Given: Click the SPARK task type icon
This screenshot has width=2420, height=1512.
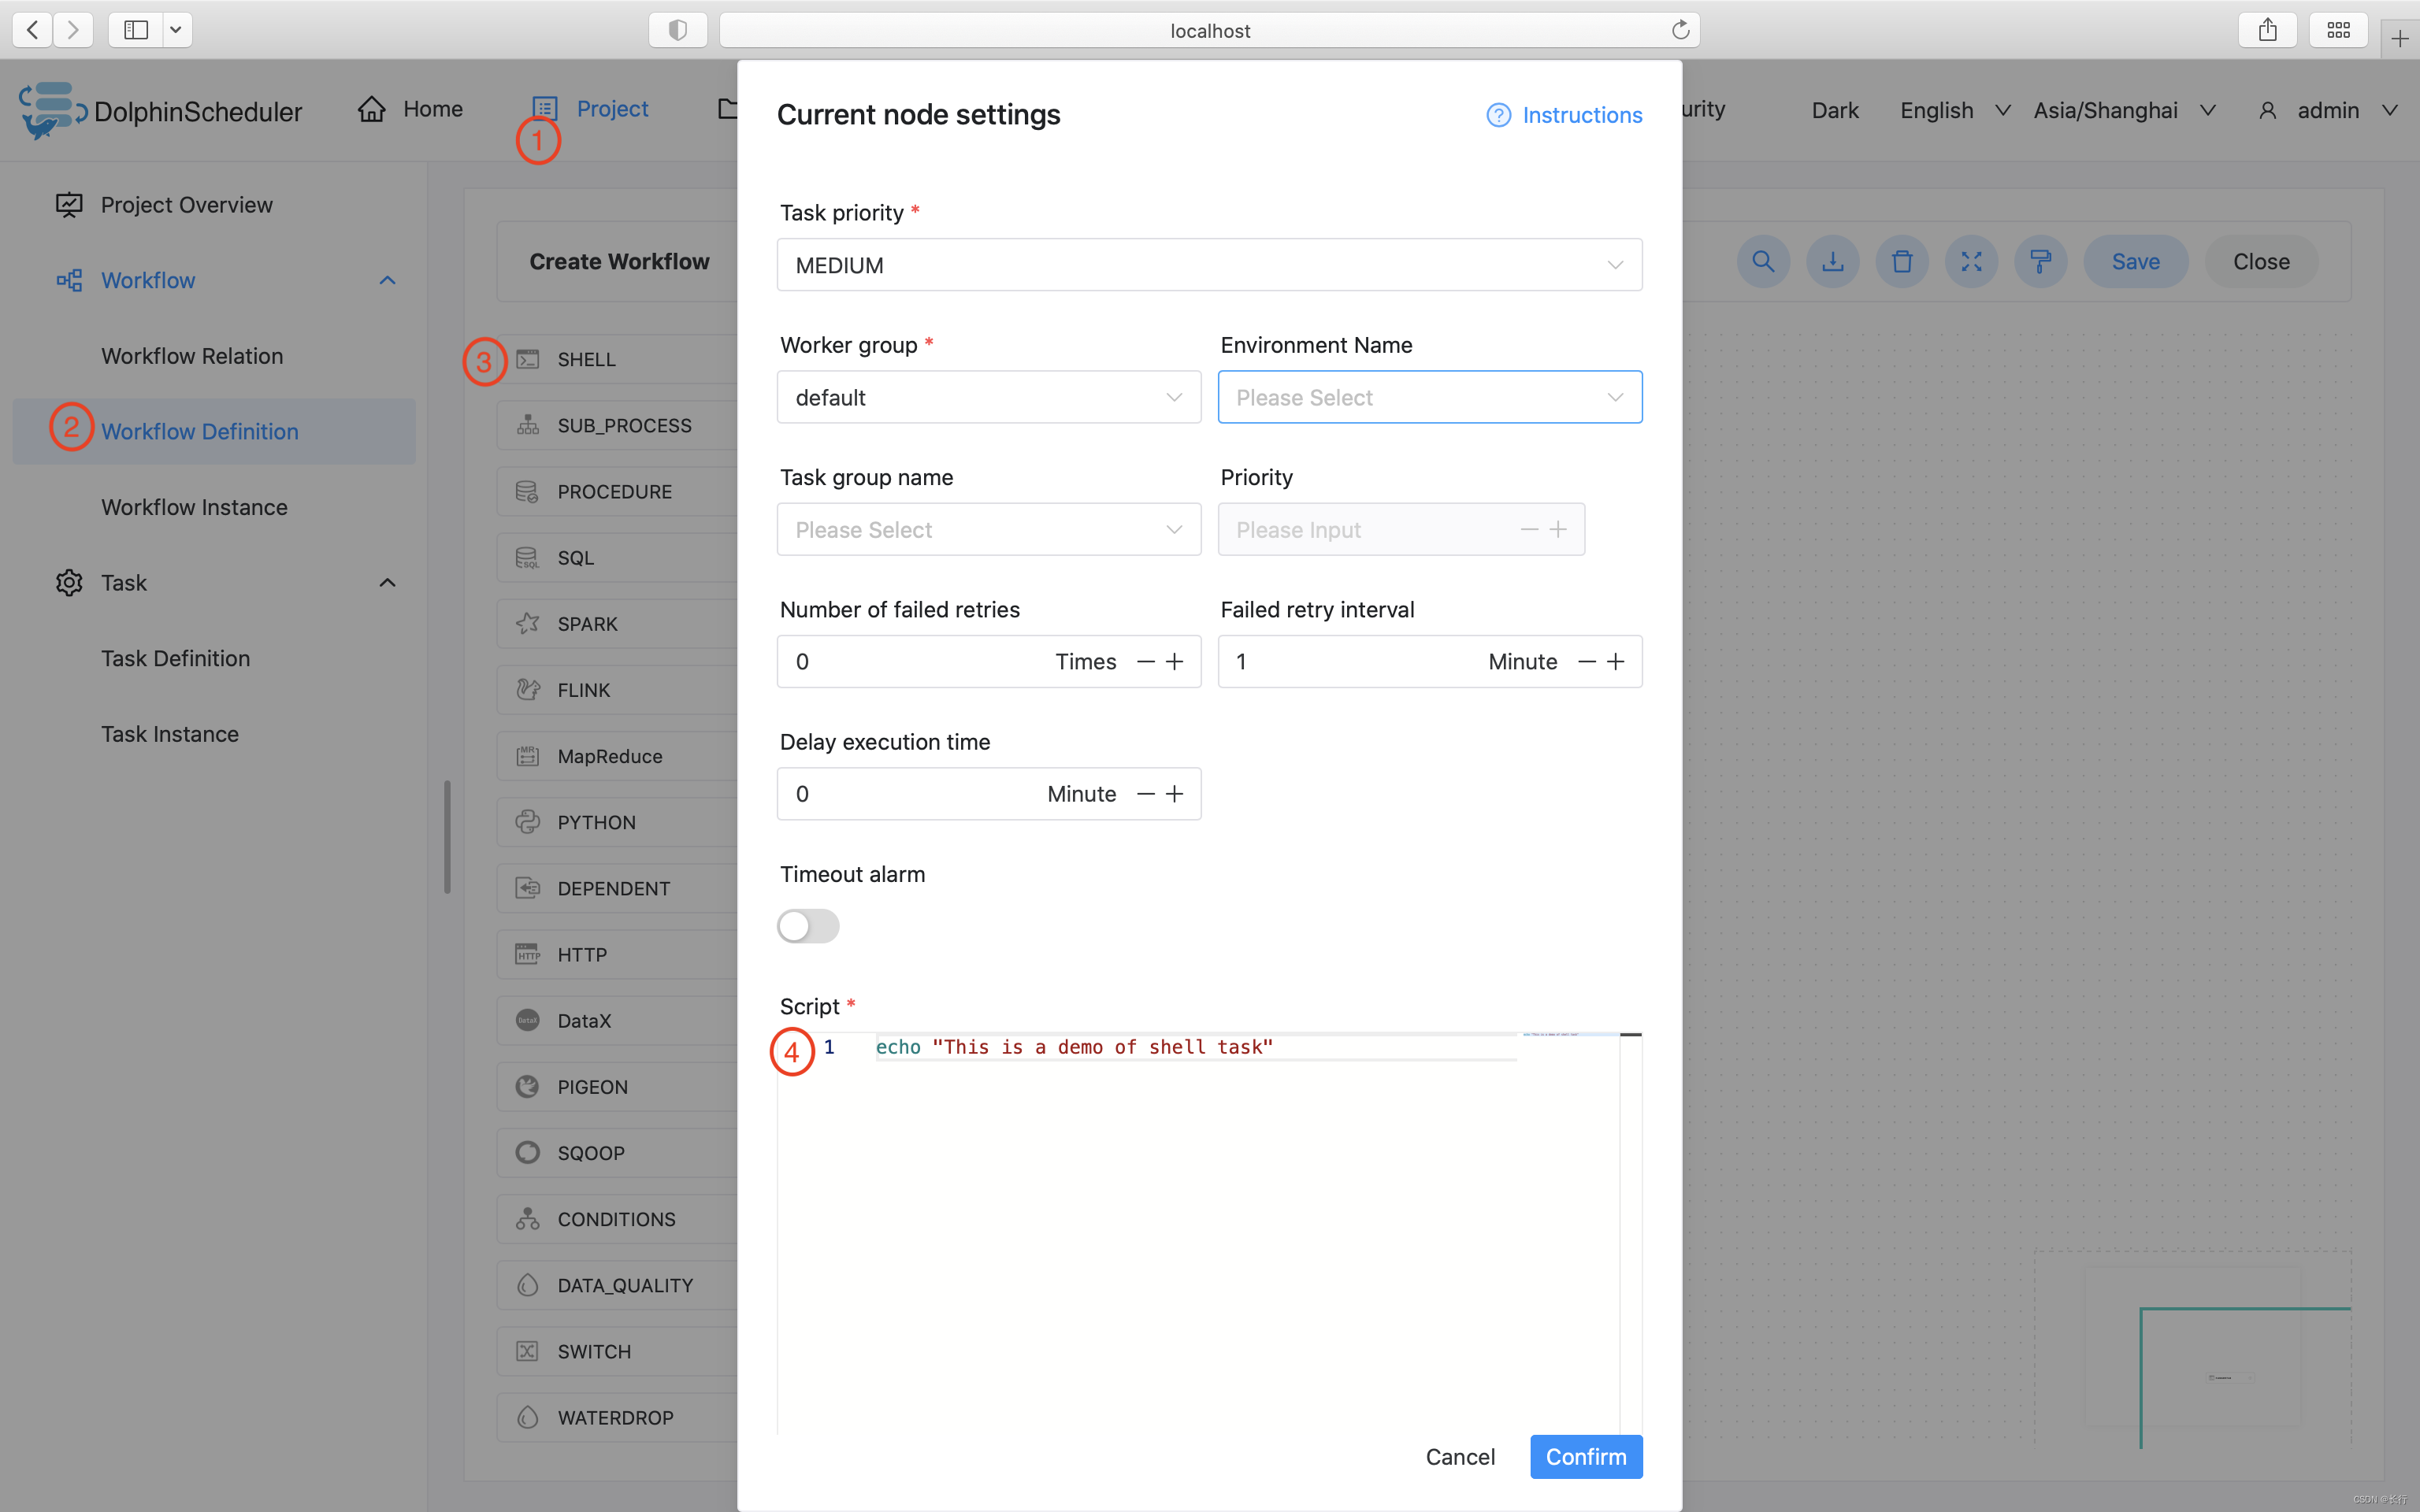Looking at the screenshot, I should [525, 622].
